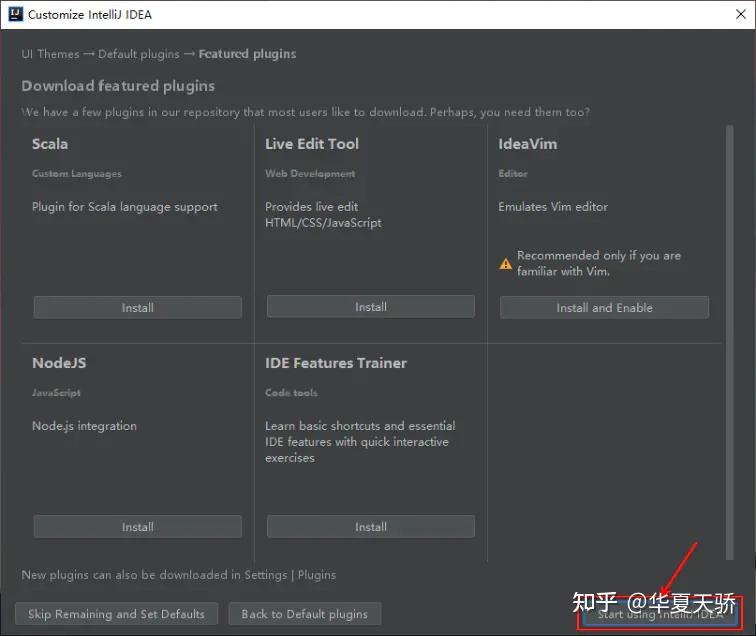
Task: Click the vertical scrollbar of plugin list
Action: point(729,342)
